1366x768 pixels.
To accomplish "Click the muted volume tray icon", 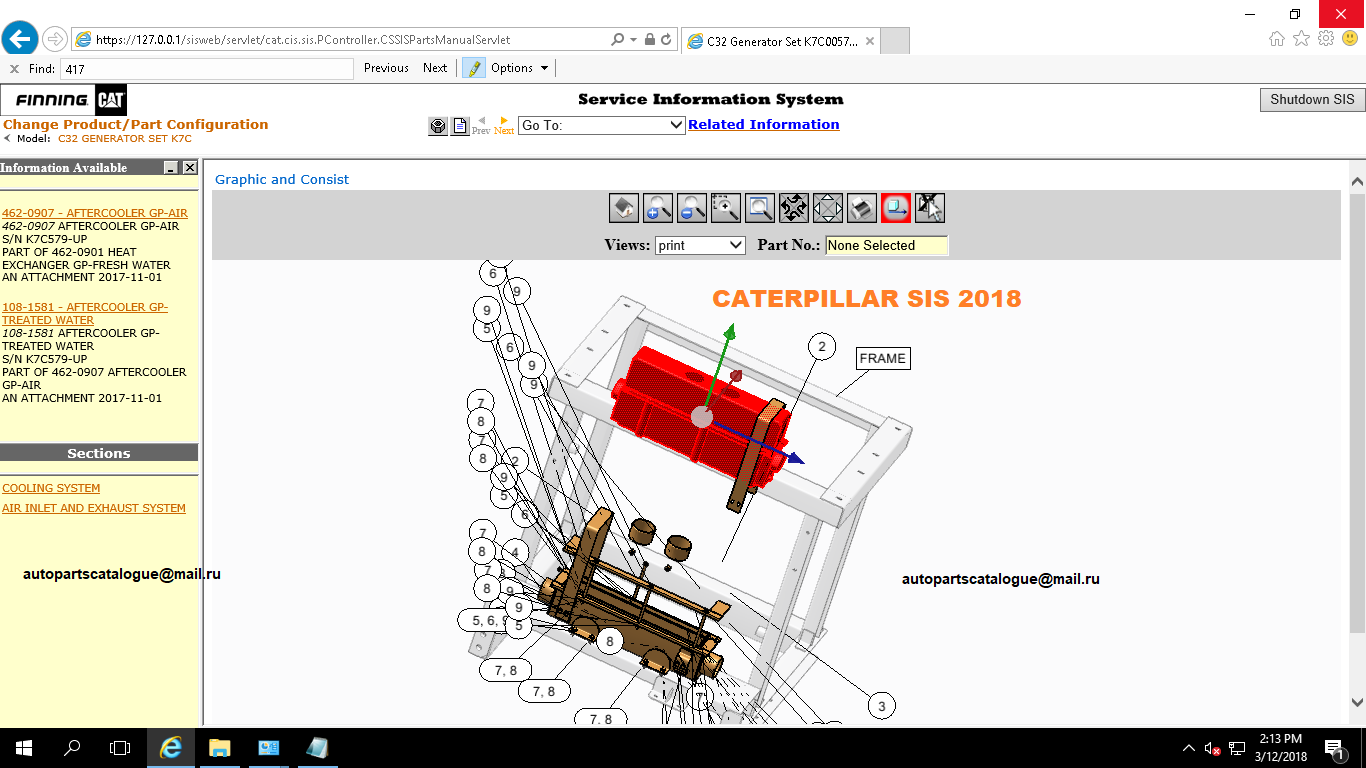I will pos(1212,748).
